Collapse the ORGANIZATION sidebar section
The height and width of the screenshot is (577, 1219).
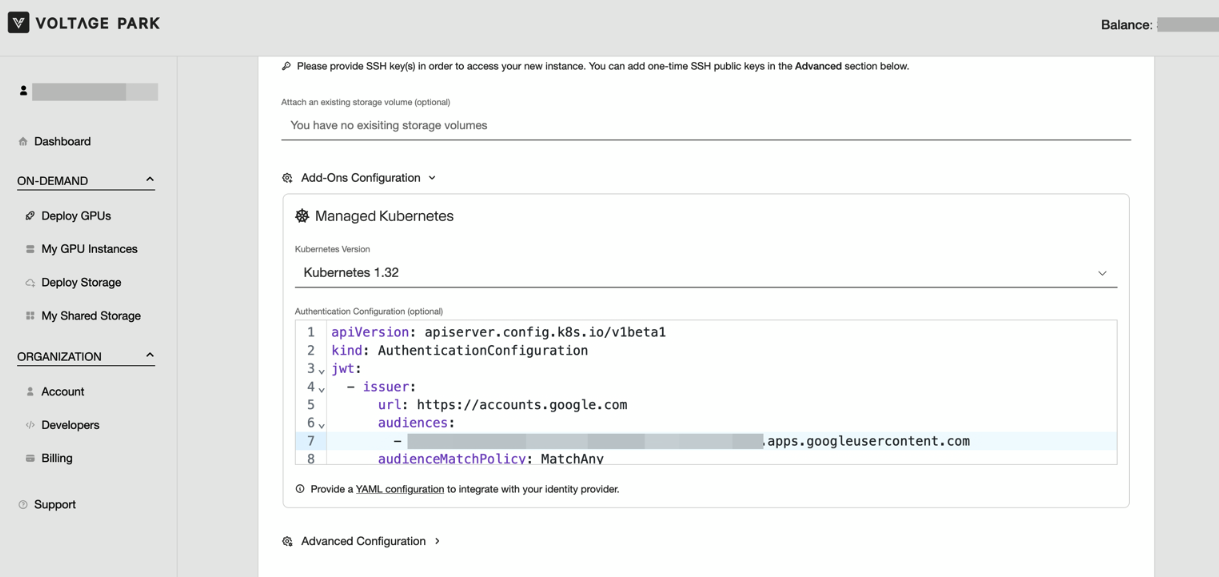point(150,356)
